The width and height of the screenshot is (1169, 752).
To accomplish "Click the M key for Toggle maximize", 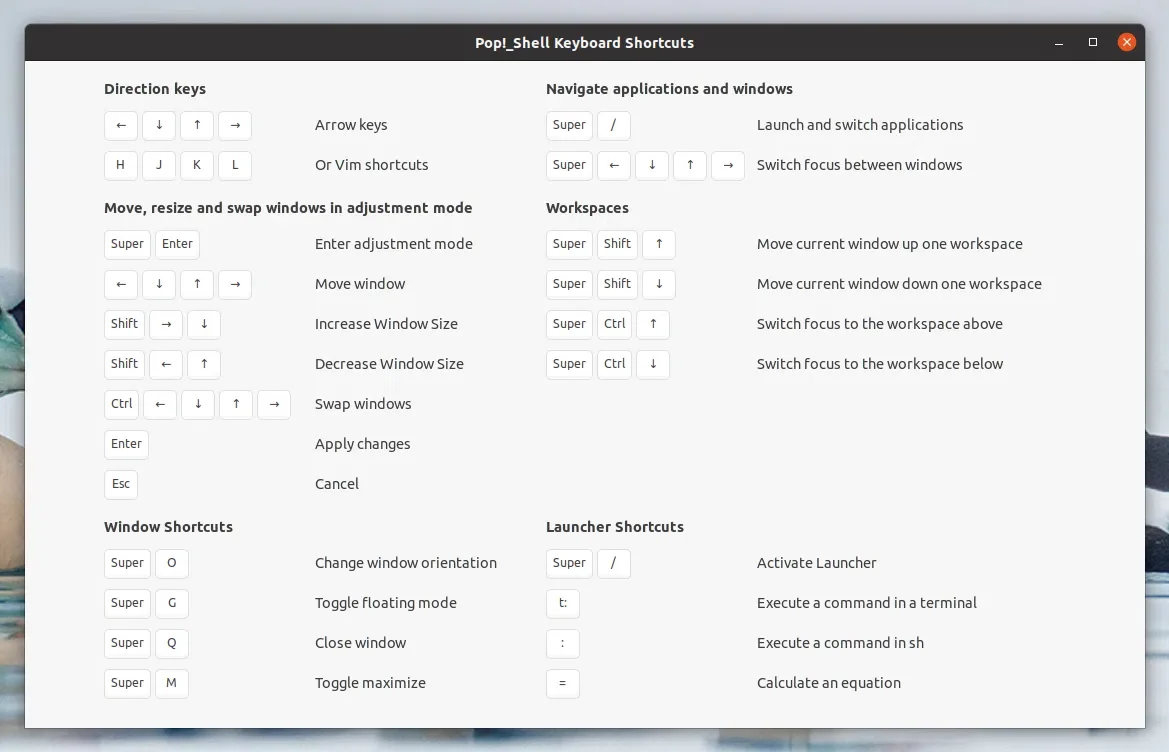I will 171,683.
